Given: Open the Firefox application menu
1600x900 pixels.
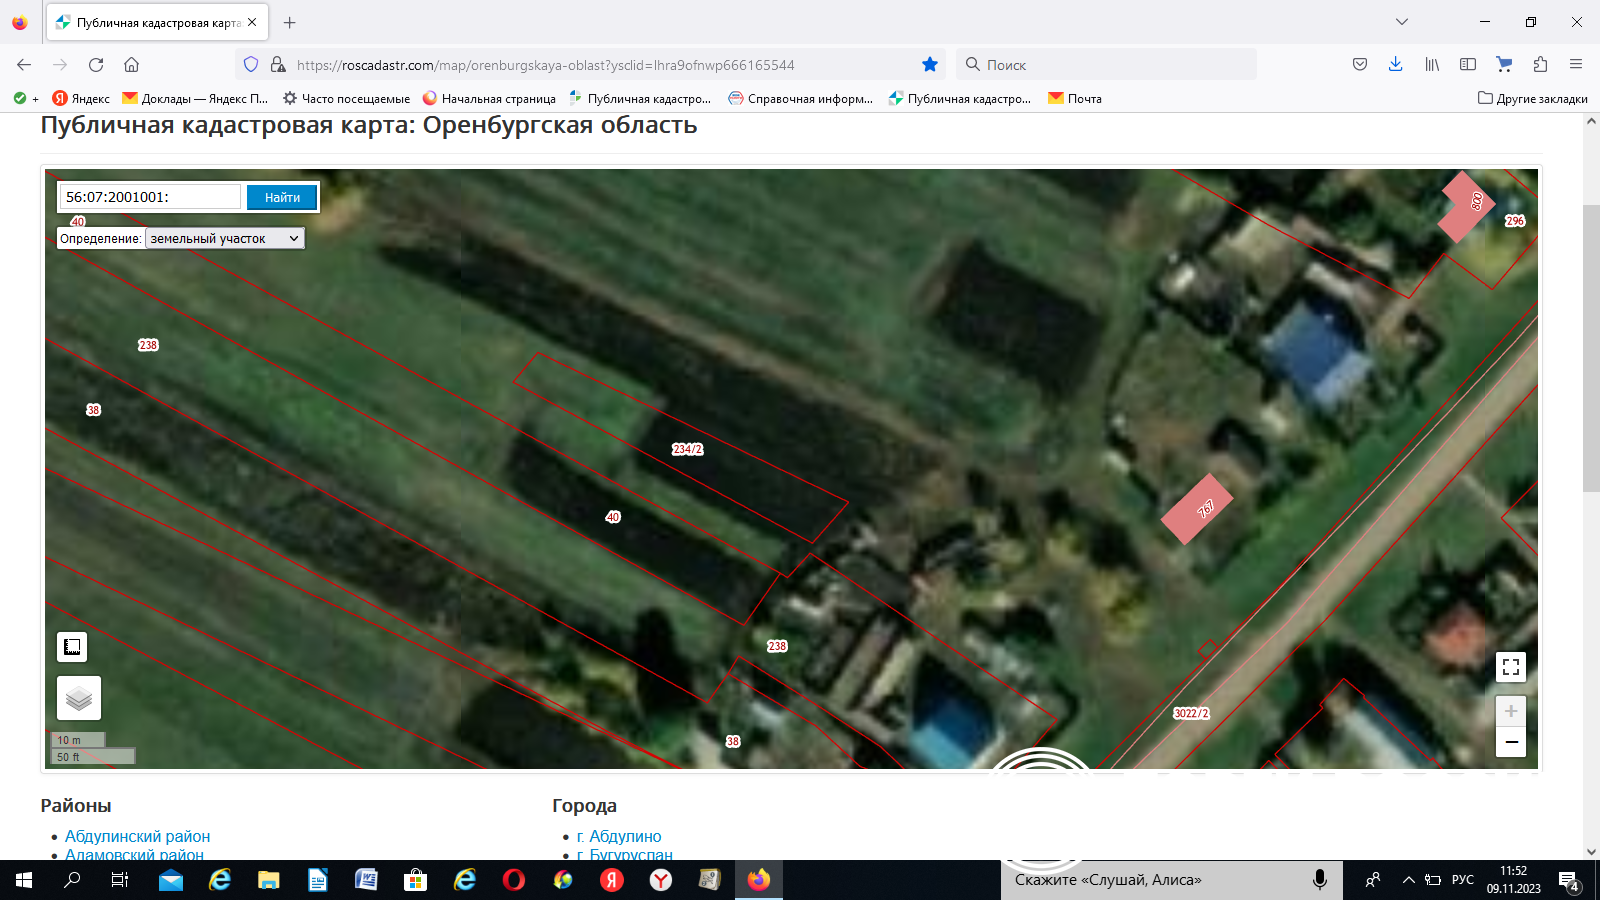Looking at the screenshot, I should pyautogui.click(x=1576, y=65).
